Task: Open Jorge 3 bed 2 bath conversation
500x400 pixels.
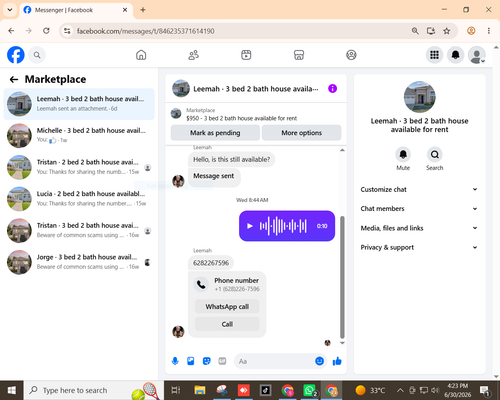Action: point(79,262)
